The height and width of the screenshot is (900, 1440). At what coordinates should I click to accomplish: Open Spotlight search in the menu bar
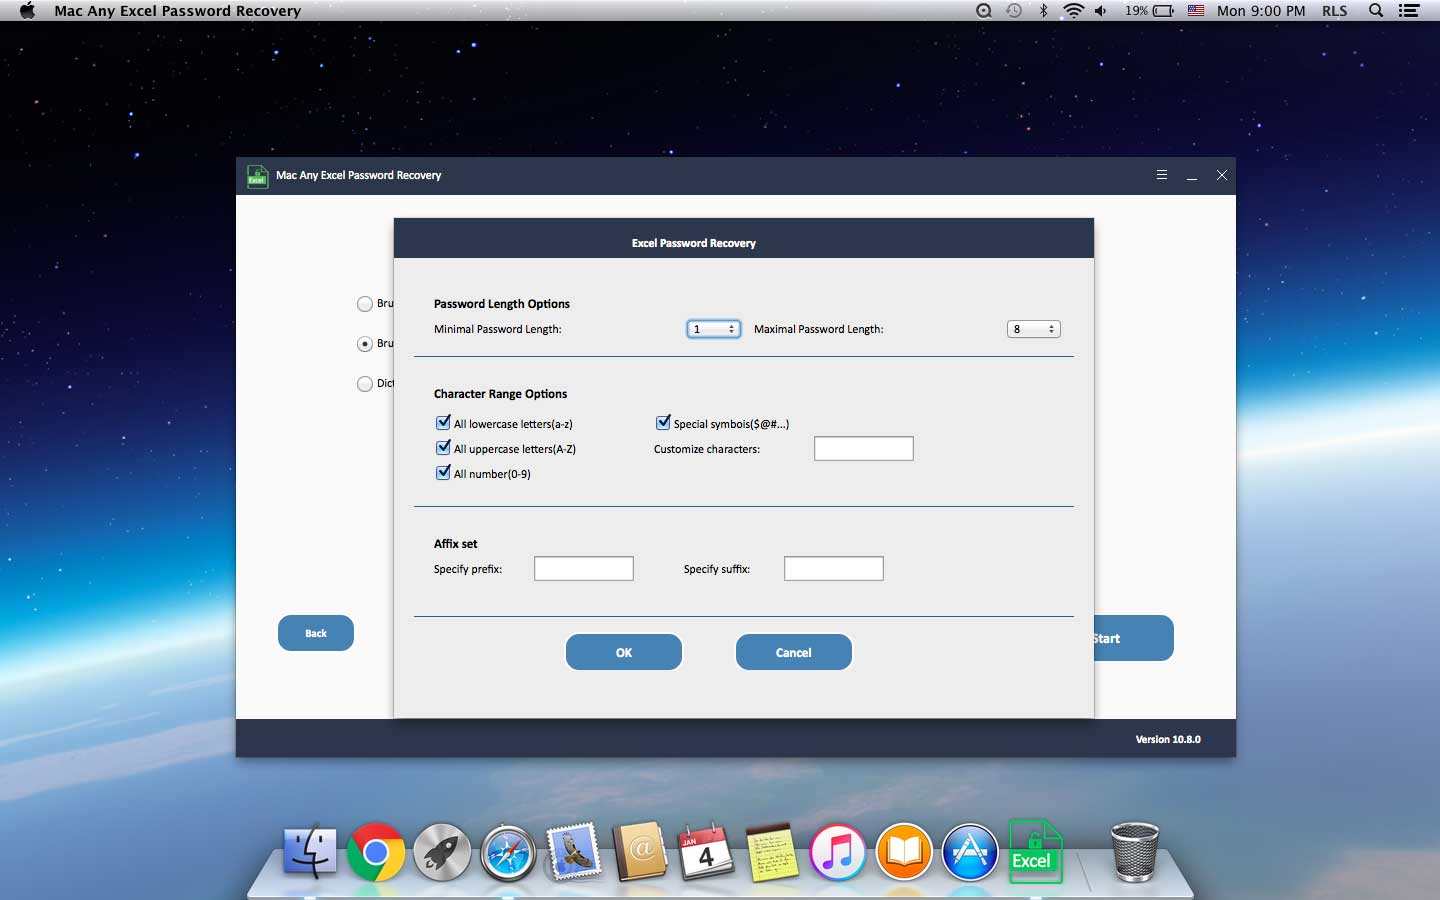pos(1376,11)
